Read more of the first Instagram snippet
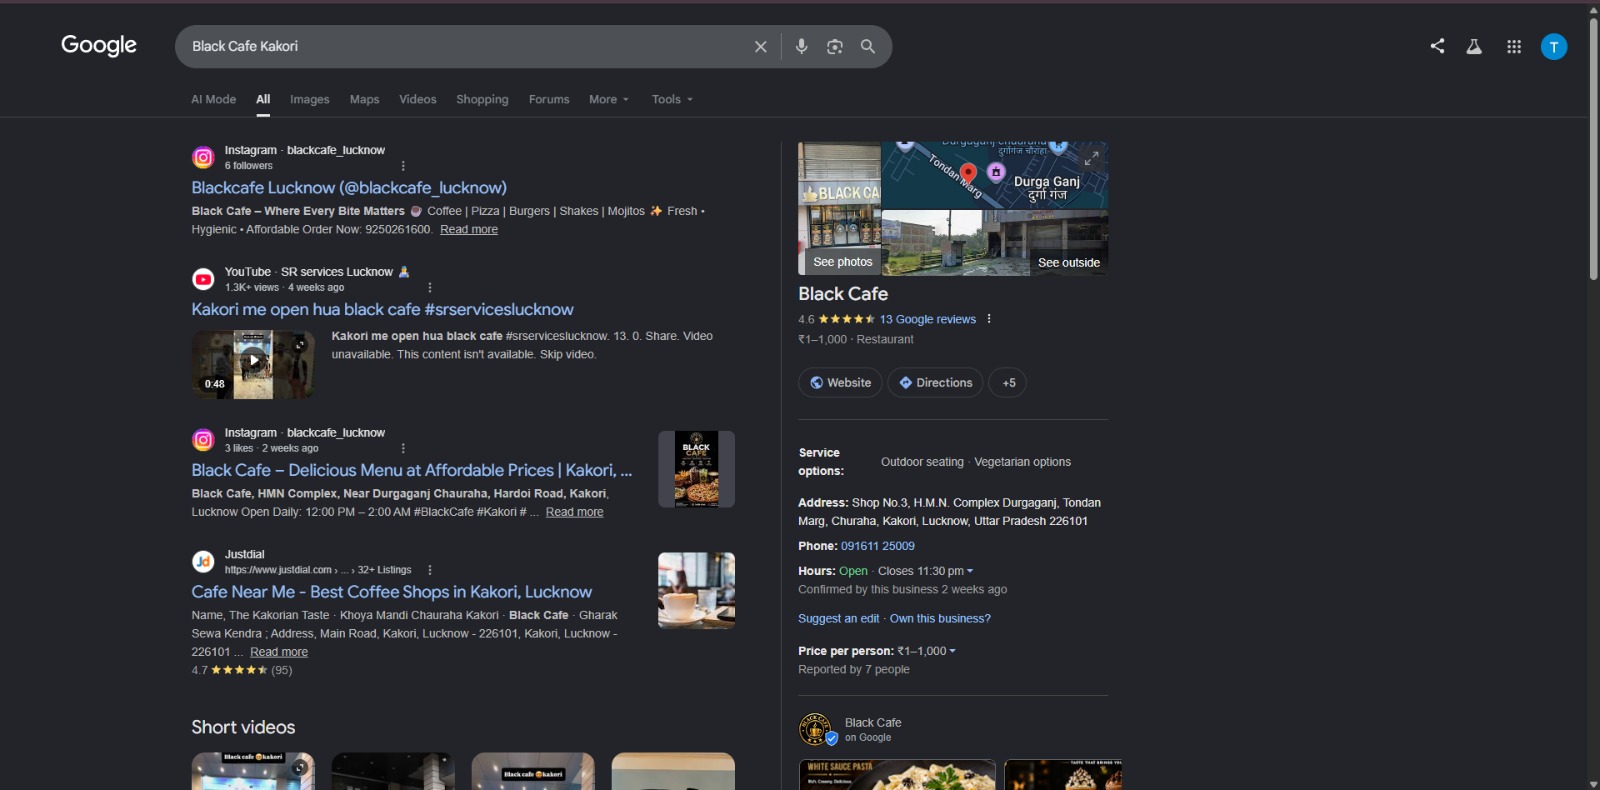Viewport: 1600px width, 790px height. coord(469,230)
